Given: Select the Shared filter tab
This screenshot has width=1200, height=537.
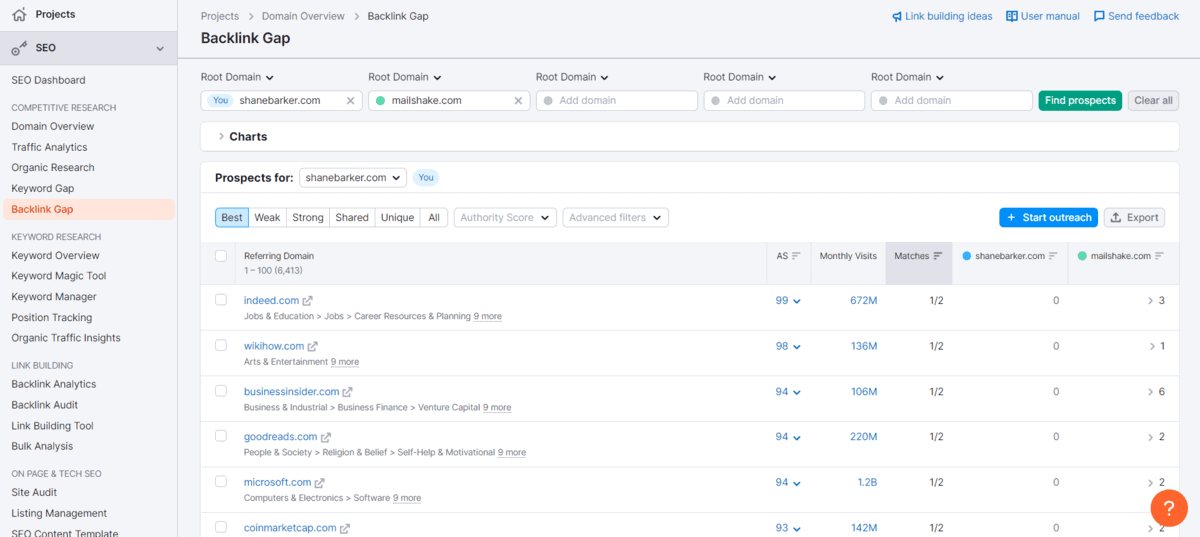Looking at the screenshot, I should (352, 218).
